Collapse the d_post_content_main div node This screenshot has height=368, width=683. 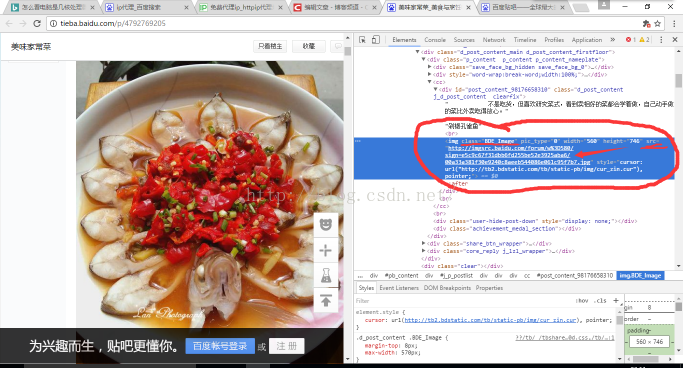click(x=417, y=52)
